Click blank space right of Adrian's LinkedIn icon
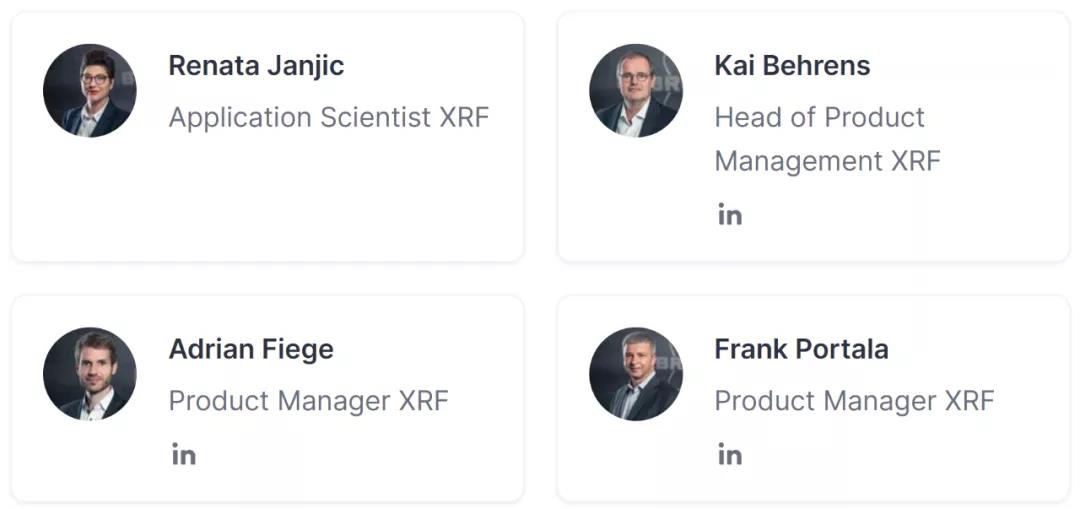The width and height of the screenshot is (1080, 509). pos(344,455)
